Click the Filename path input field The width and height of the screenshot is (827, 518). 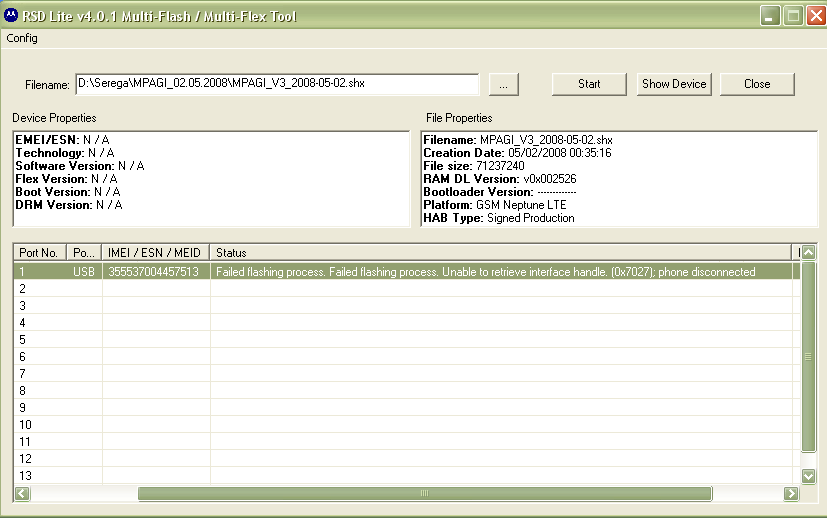277,84
